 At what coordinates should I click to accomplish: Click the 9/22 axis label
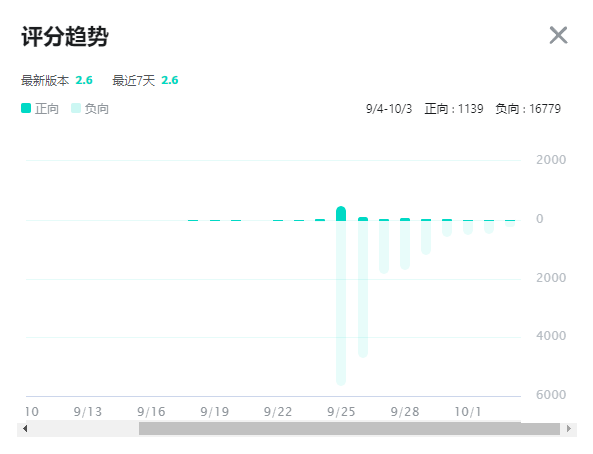tap(278, 412)
